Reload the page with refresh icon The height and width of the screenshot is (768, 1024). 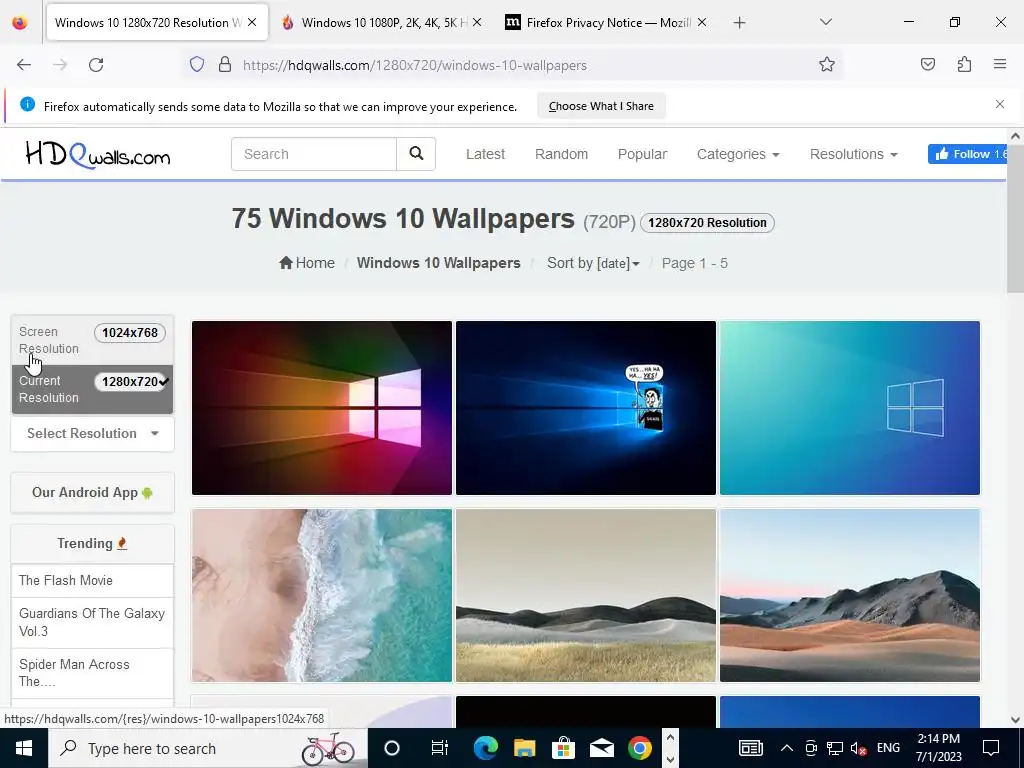(96, 65)
